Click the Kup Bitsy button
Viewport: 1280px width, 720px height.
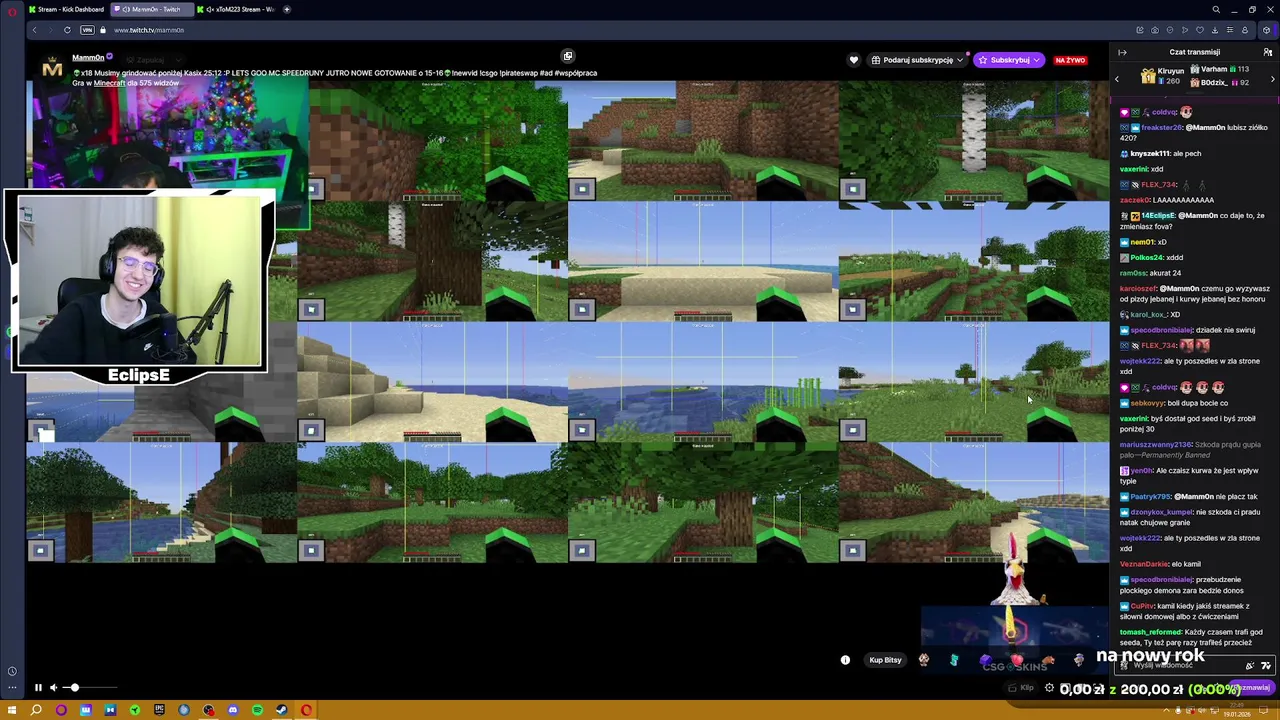[885, 660]
